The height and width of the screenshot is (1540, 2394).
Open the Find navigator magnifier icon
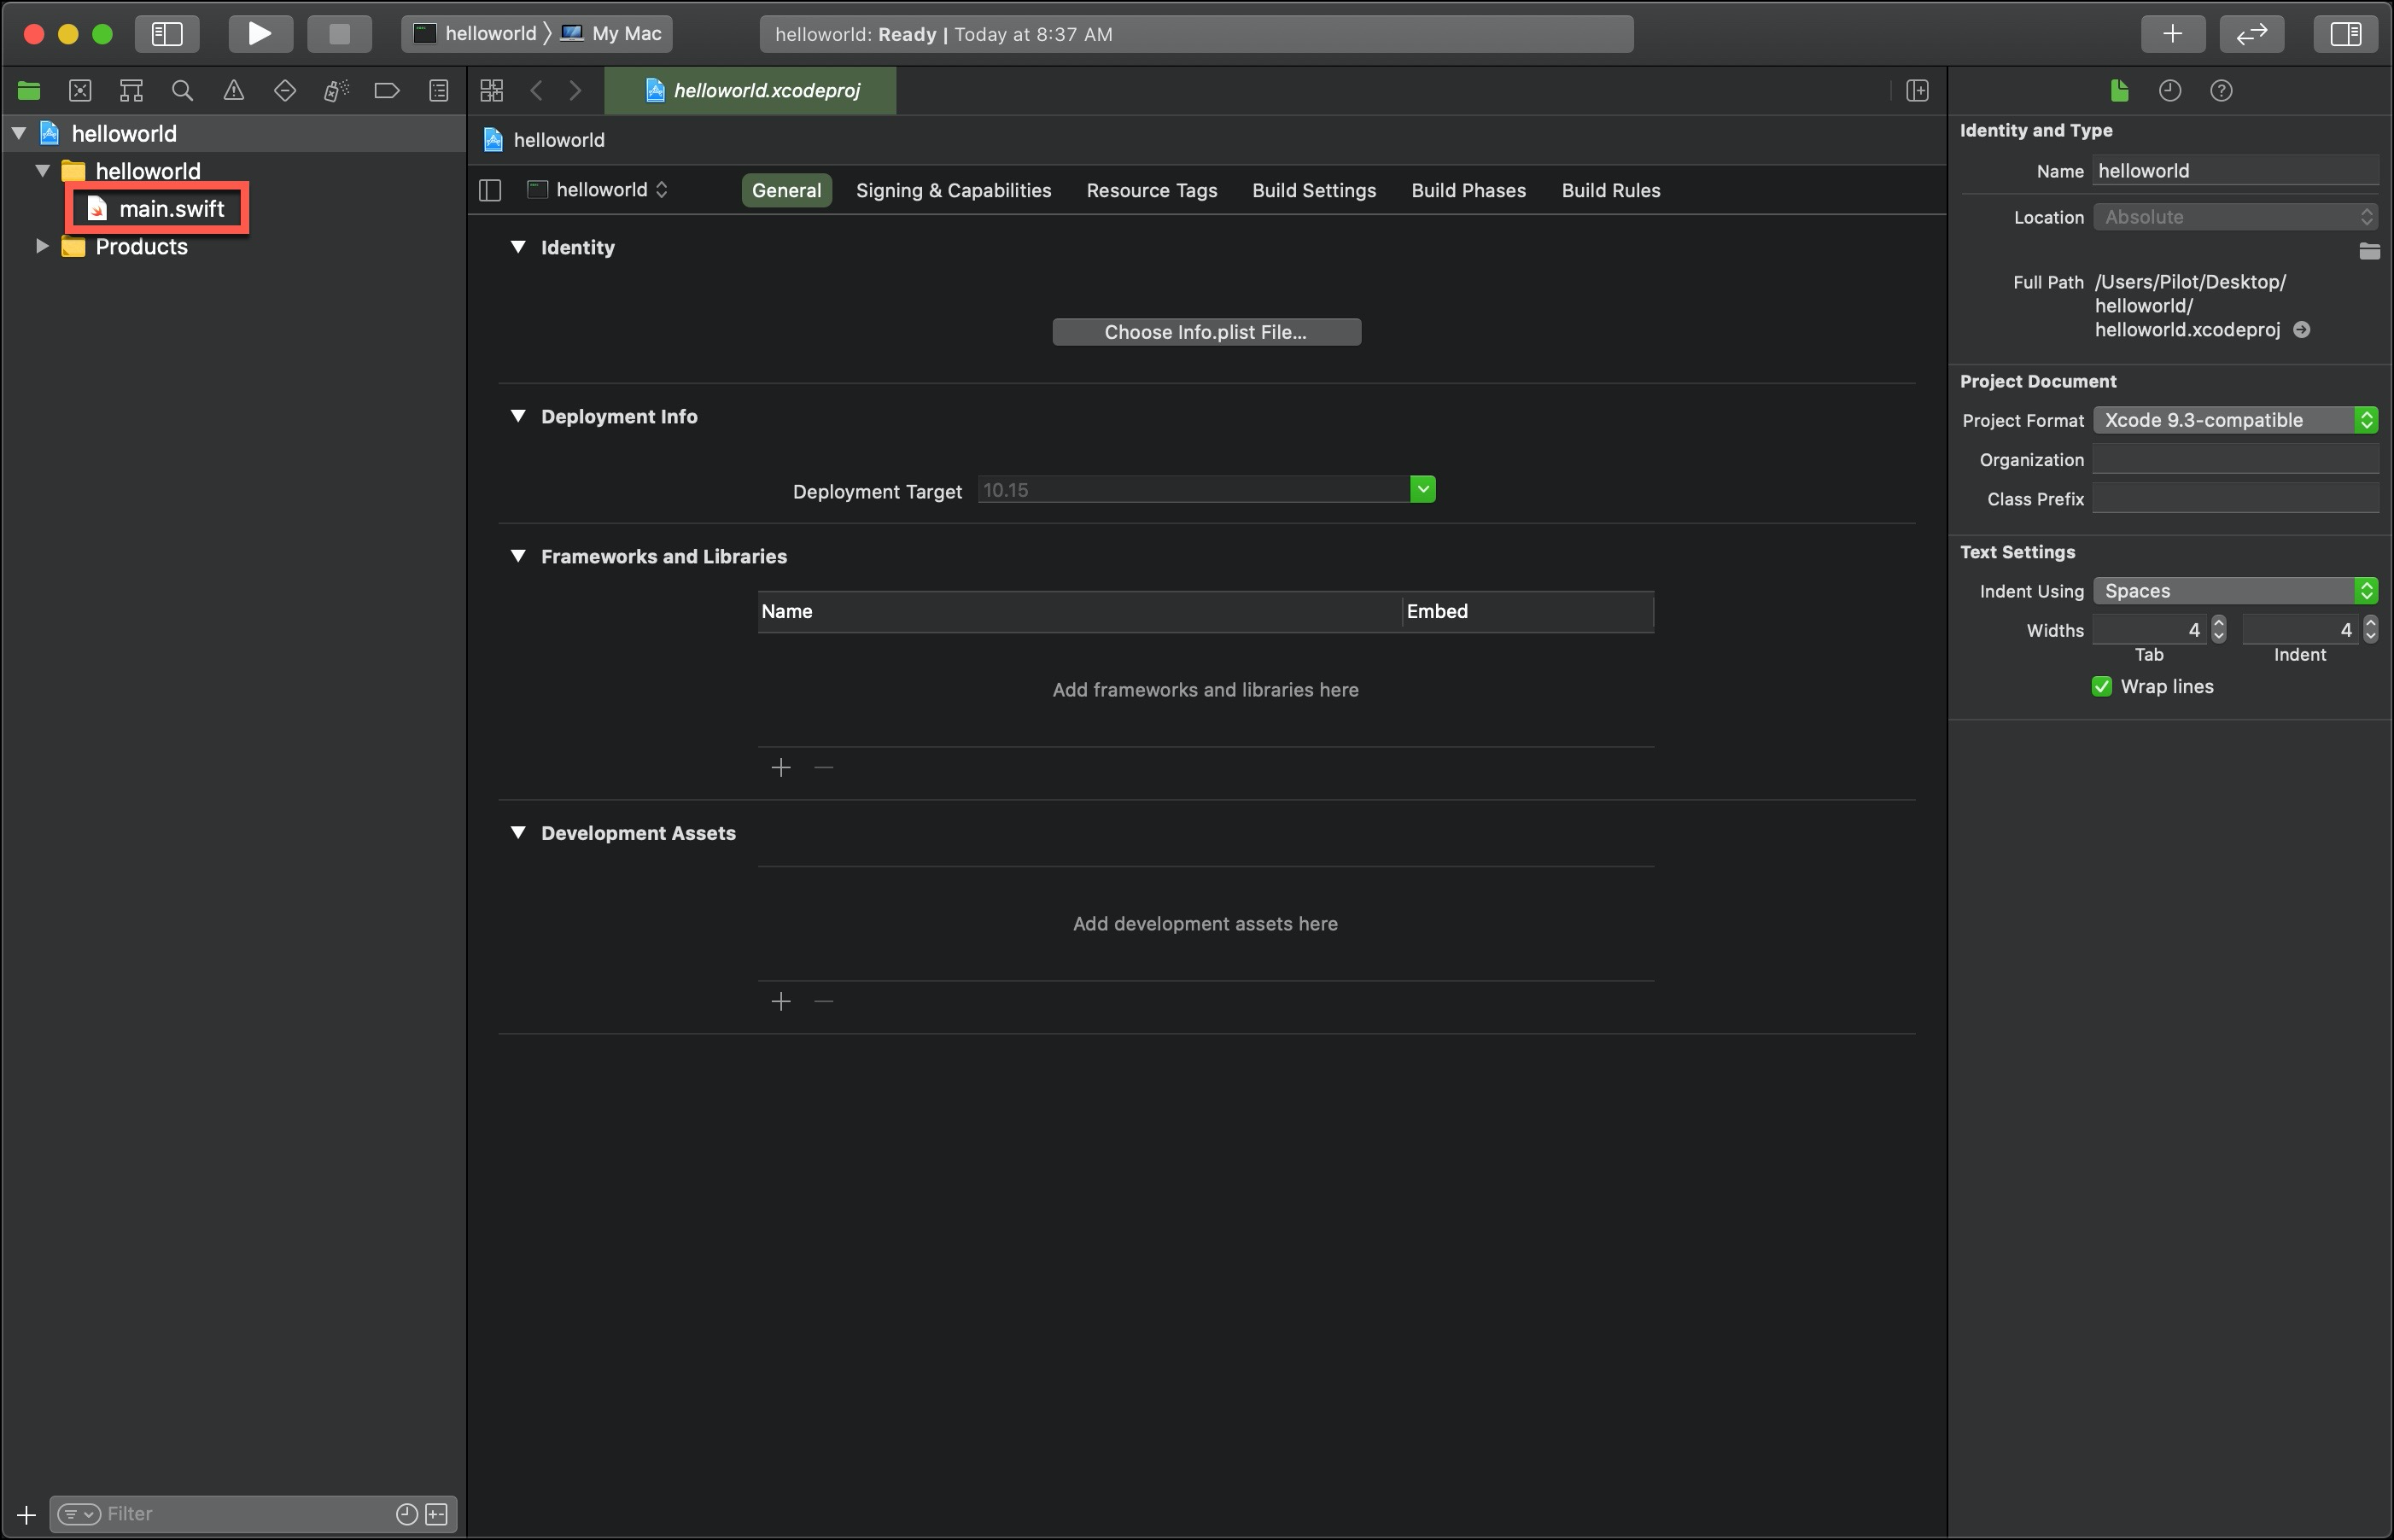[x=182, y=91]
